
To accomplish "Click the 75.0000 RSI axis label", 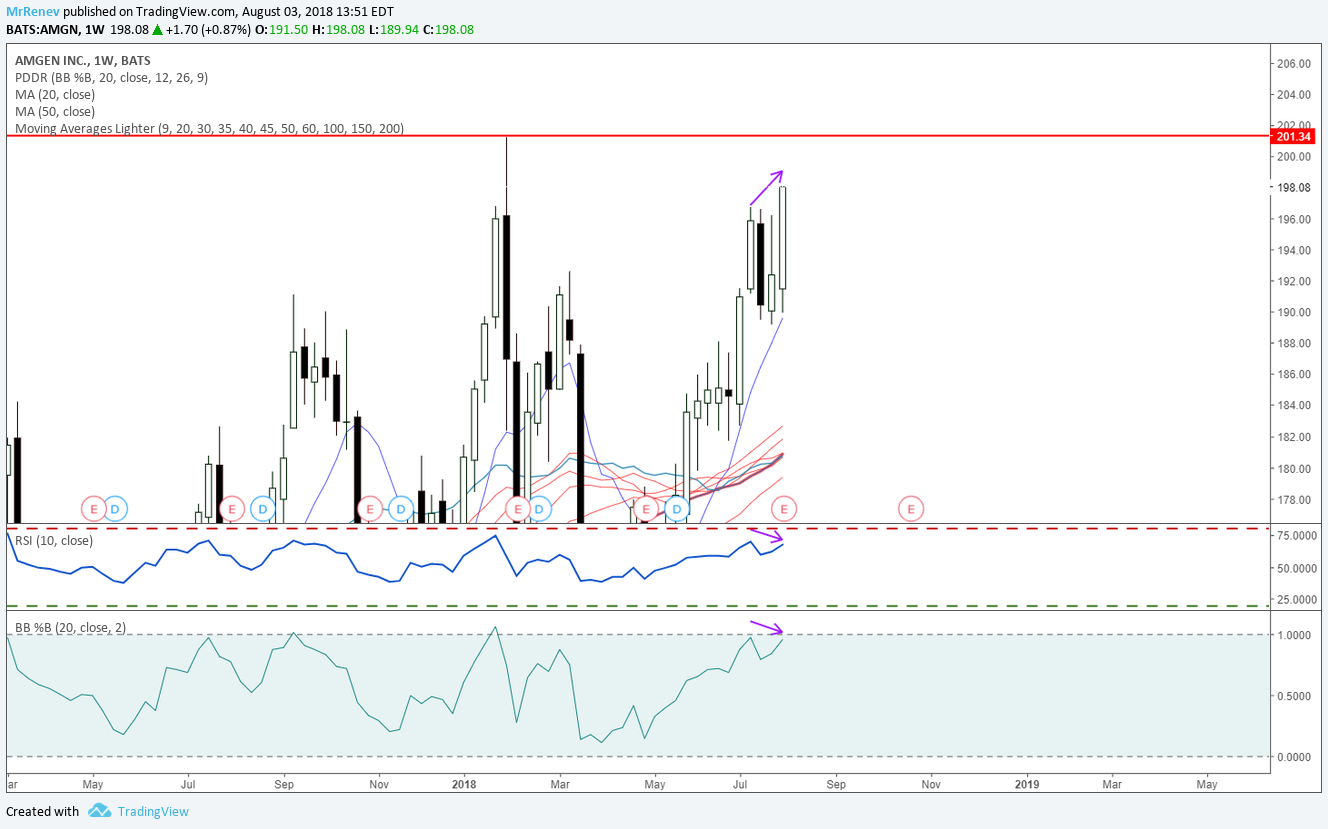I will pyautogui.click(x=1297, y=536).
